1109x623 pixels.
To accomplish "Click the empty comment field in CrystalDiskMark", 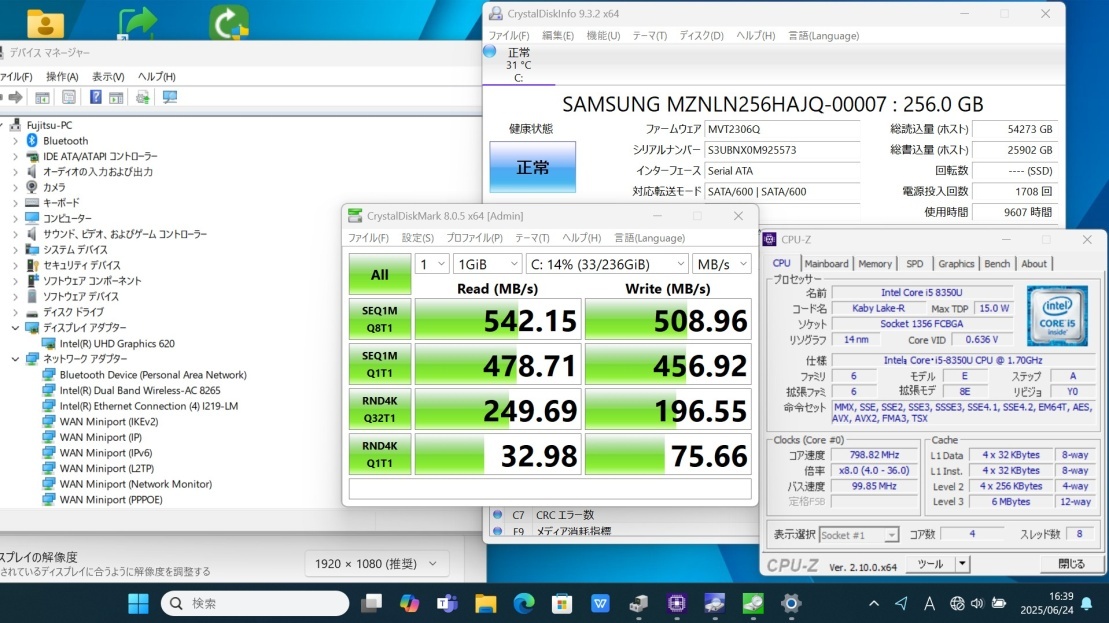I will [550, 489].
